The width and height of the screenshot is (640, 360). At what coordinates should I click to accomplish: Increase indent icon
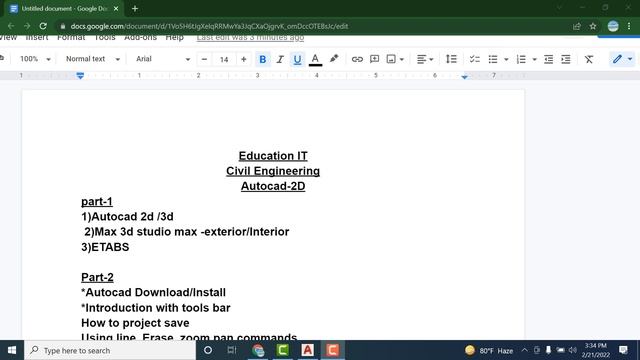coord(566,59)
